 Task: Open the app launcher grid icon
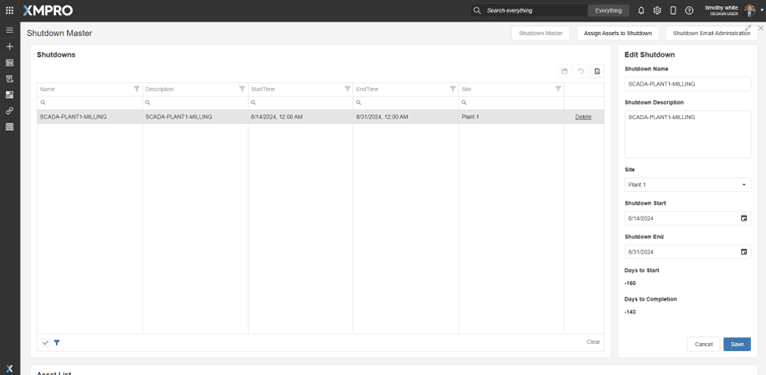click(x=9, y=10)
